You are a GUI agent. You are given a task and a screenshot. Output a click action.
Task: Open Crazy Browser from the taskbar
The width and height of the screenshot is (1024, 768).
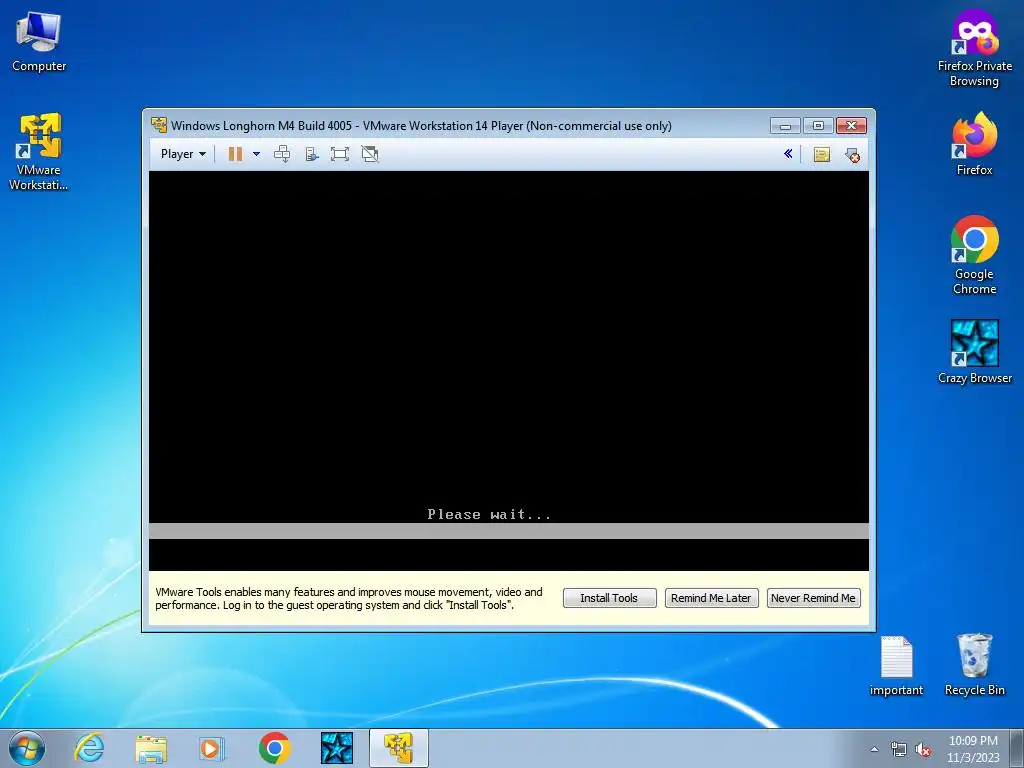click(337, 748)
